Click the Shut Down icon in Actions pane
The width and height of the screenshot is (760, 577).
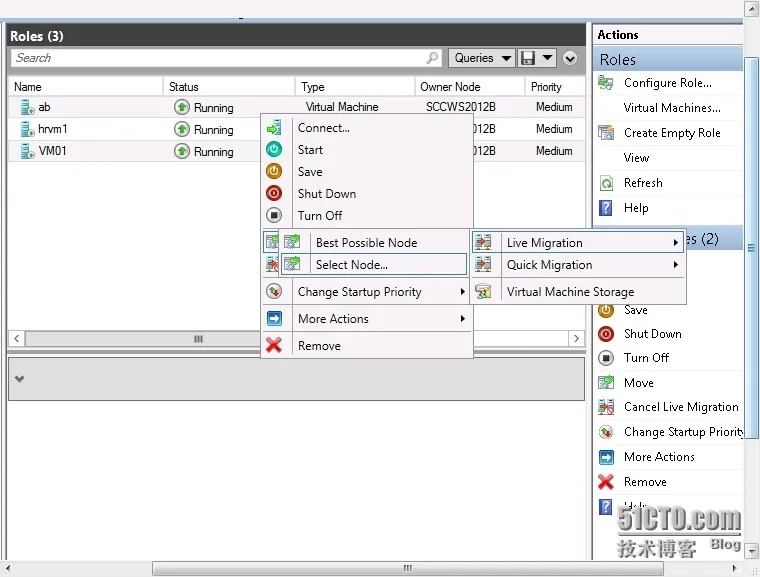click(606, 334)
